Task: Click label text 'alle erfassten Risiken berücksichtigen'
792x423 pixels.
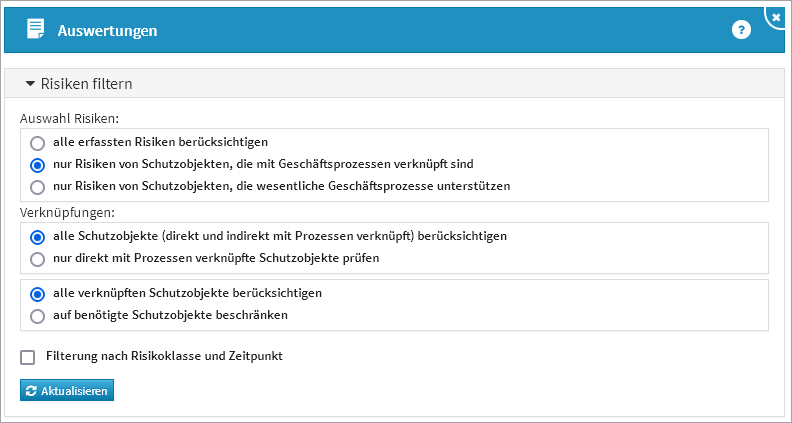Action: [160, 142]
